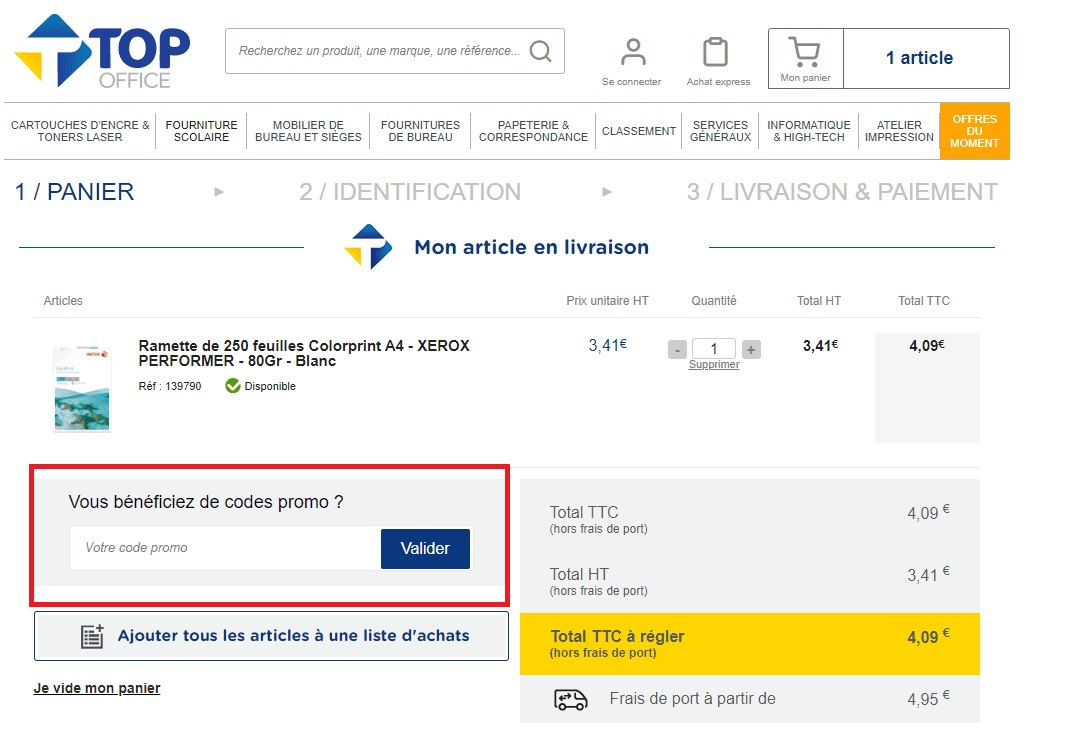Open Fourniture scolaire menu
The height and width of the screenshot is (744, 1080).
tap(201, 131)
